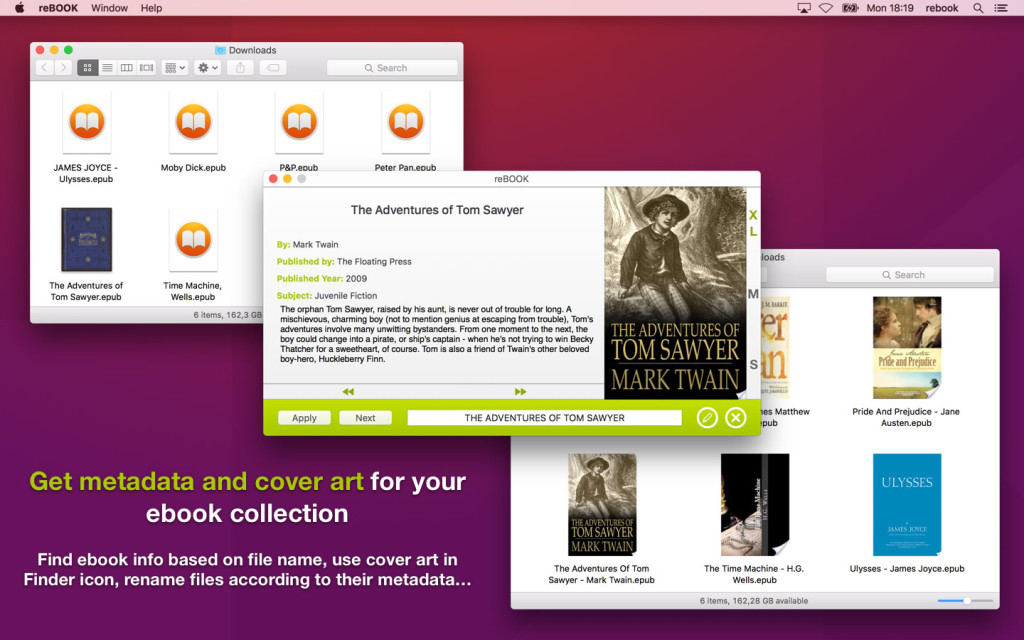Image resolution: width=1024 pixels, height=640 pixels.
Task: Click the green rewind previous-result arrows
Action: tap(348, 392)
